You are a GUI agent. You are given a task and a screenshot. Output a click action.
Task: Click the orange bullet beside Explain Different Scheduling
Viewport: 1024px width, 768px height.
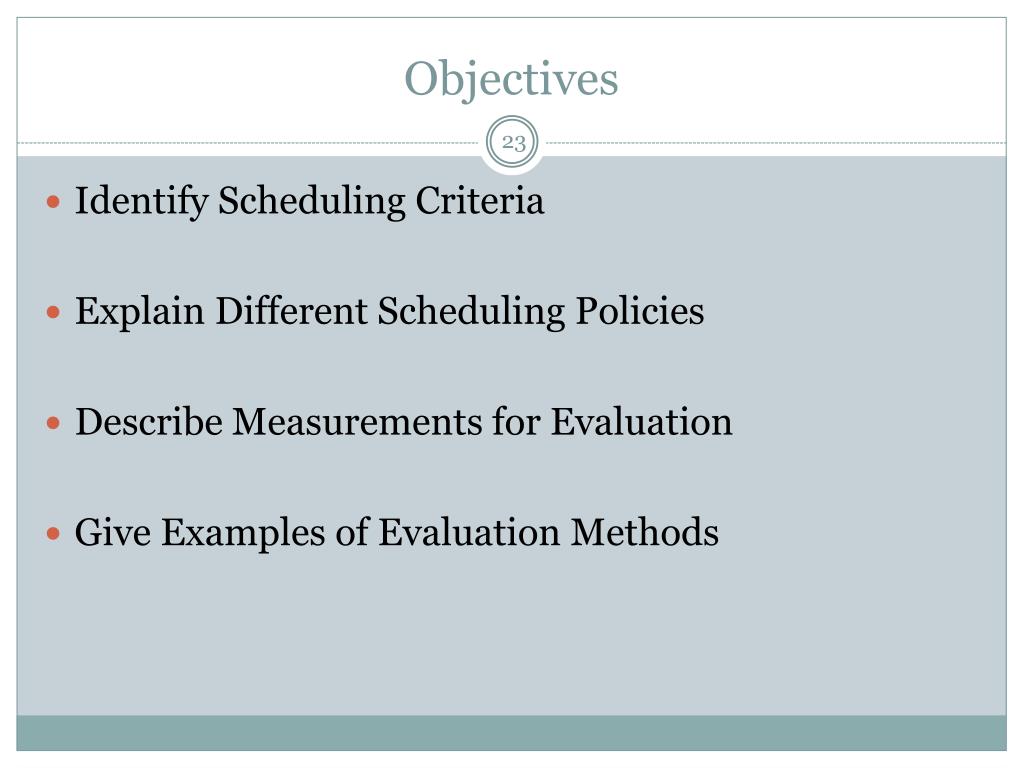(x=55, y=312)
